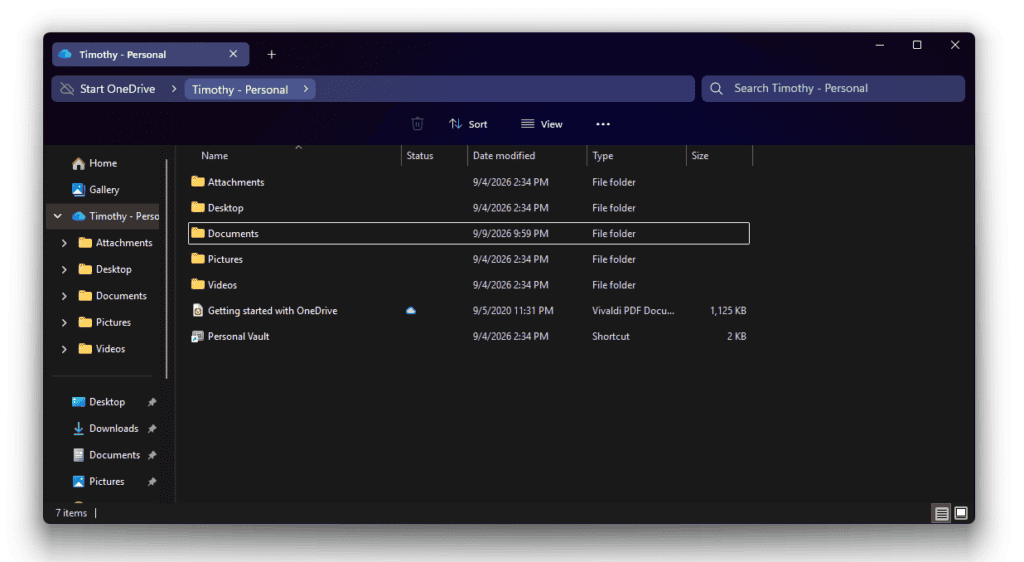1024x562 pixels.
Task: Expand the chevron after Start OneDrive
Action: coord(174,89)
